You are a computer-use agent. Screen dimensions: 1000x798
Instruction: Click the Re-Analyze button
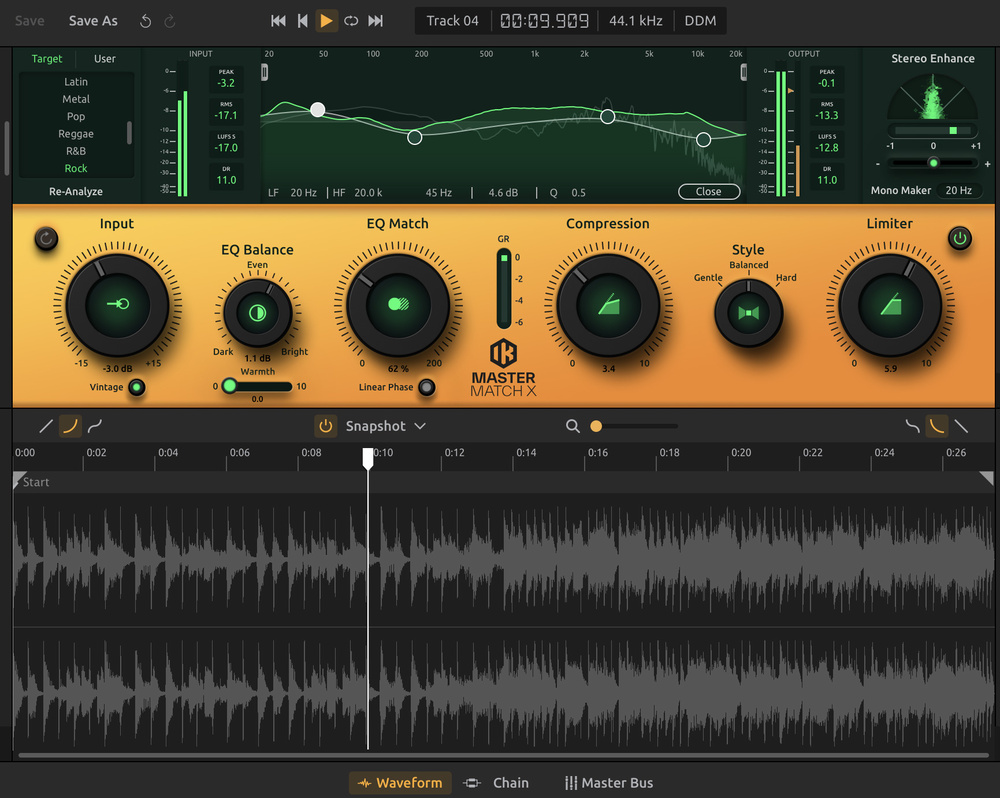click(76, 191)
